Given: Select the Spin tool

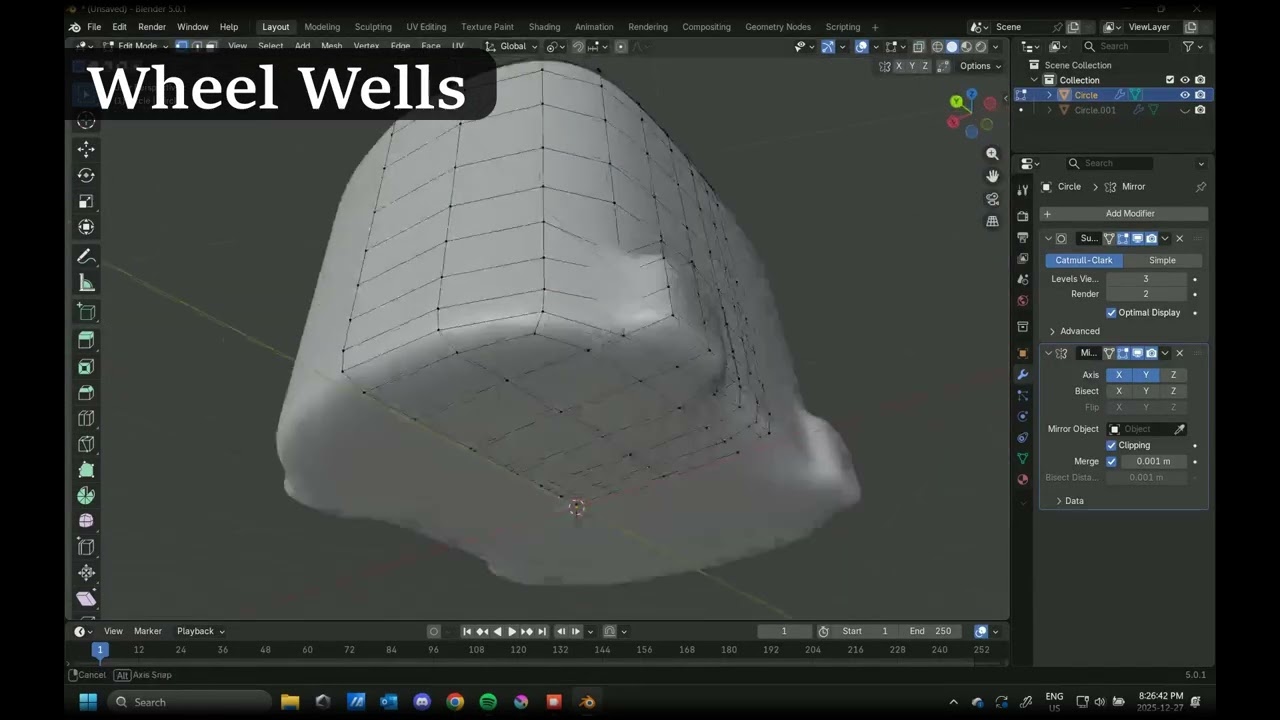Looking at the screenshot, I should (x=86, y=495).
